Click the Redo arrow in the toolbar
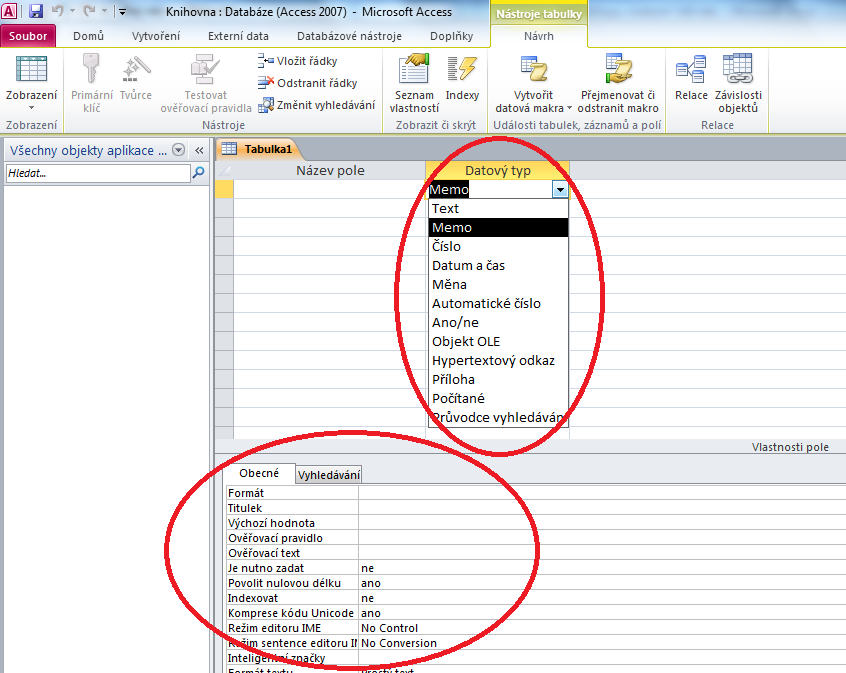The width and height of the screenshot is (846, 673). coord(90,11)
